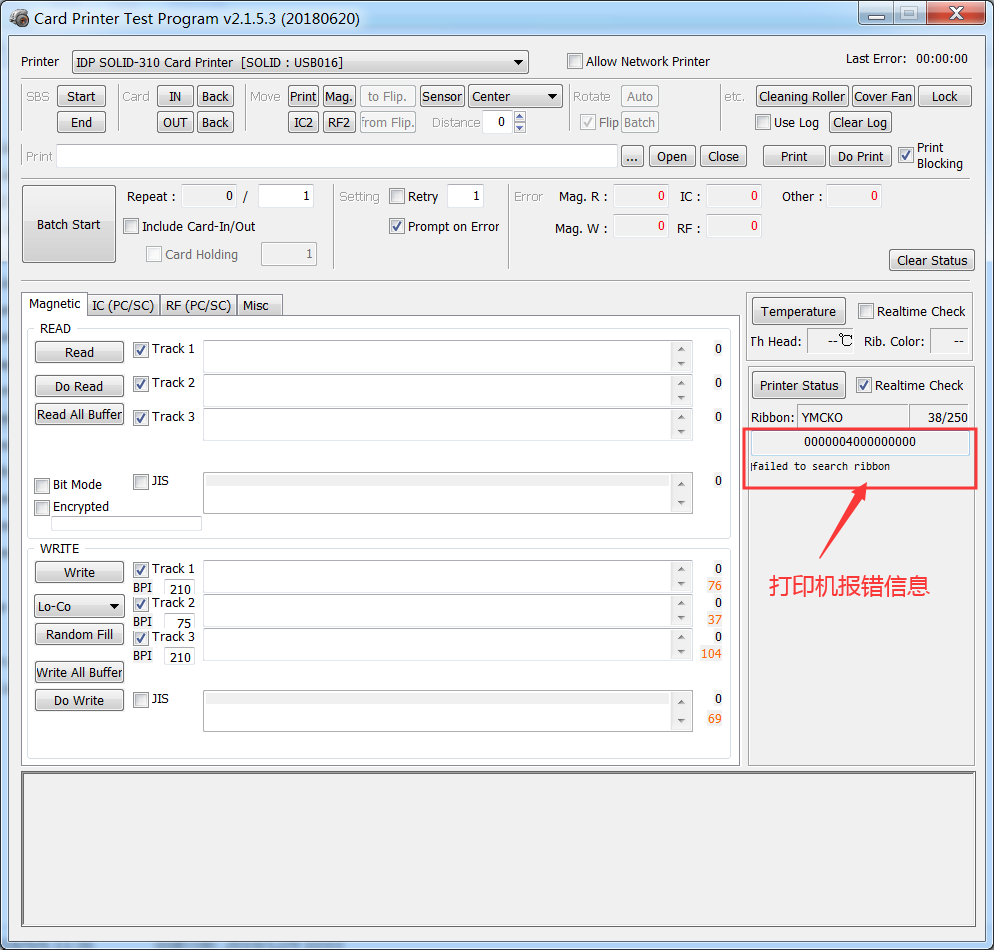This screenshot has width=994, height=950.
Task: Click the app icon in title bar
Action: click(19, 18)
